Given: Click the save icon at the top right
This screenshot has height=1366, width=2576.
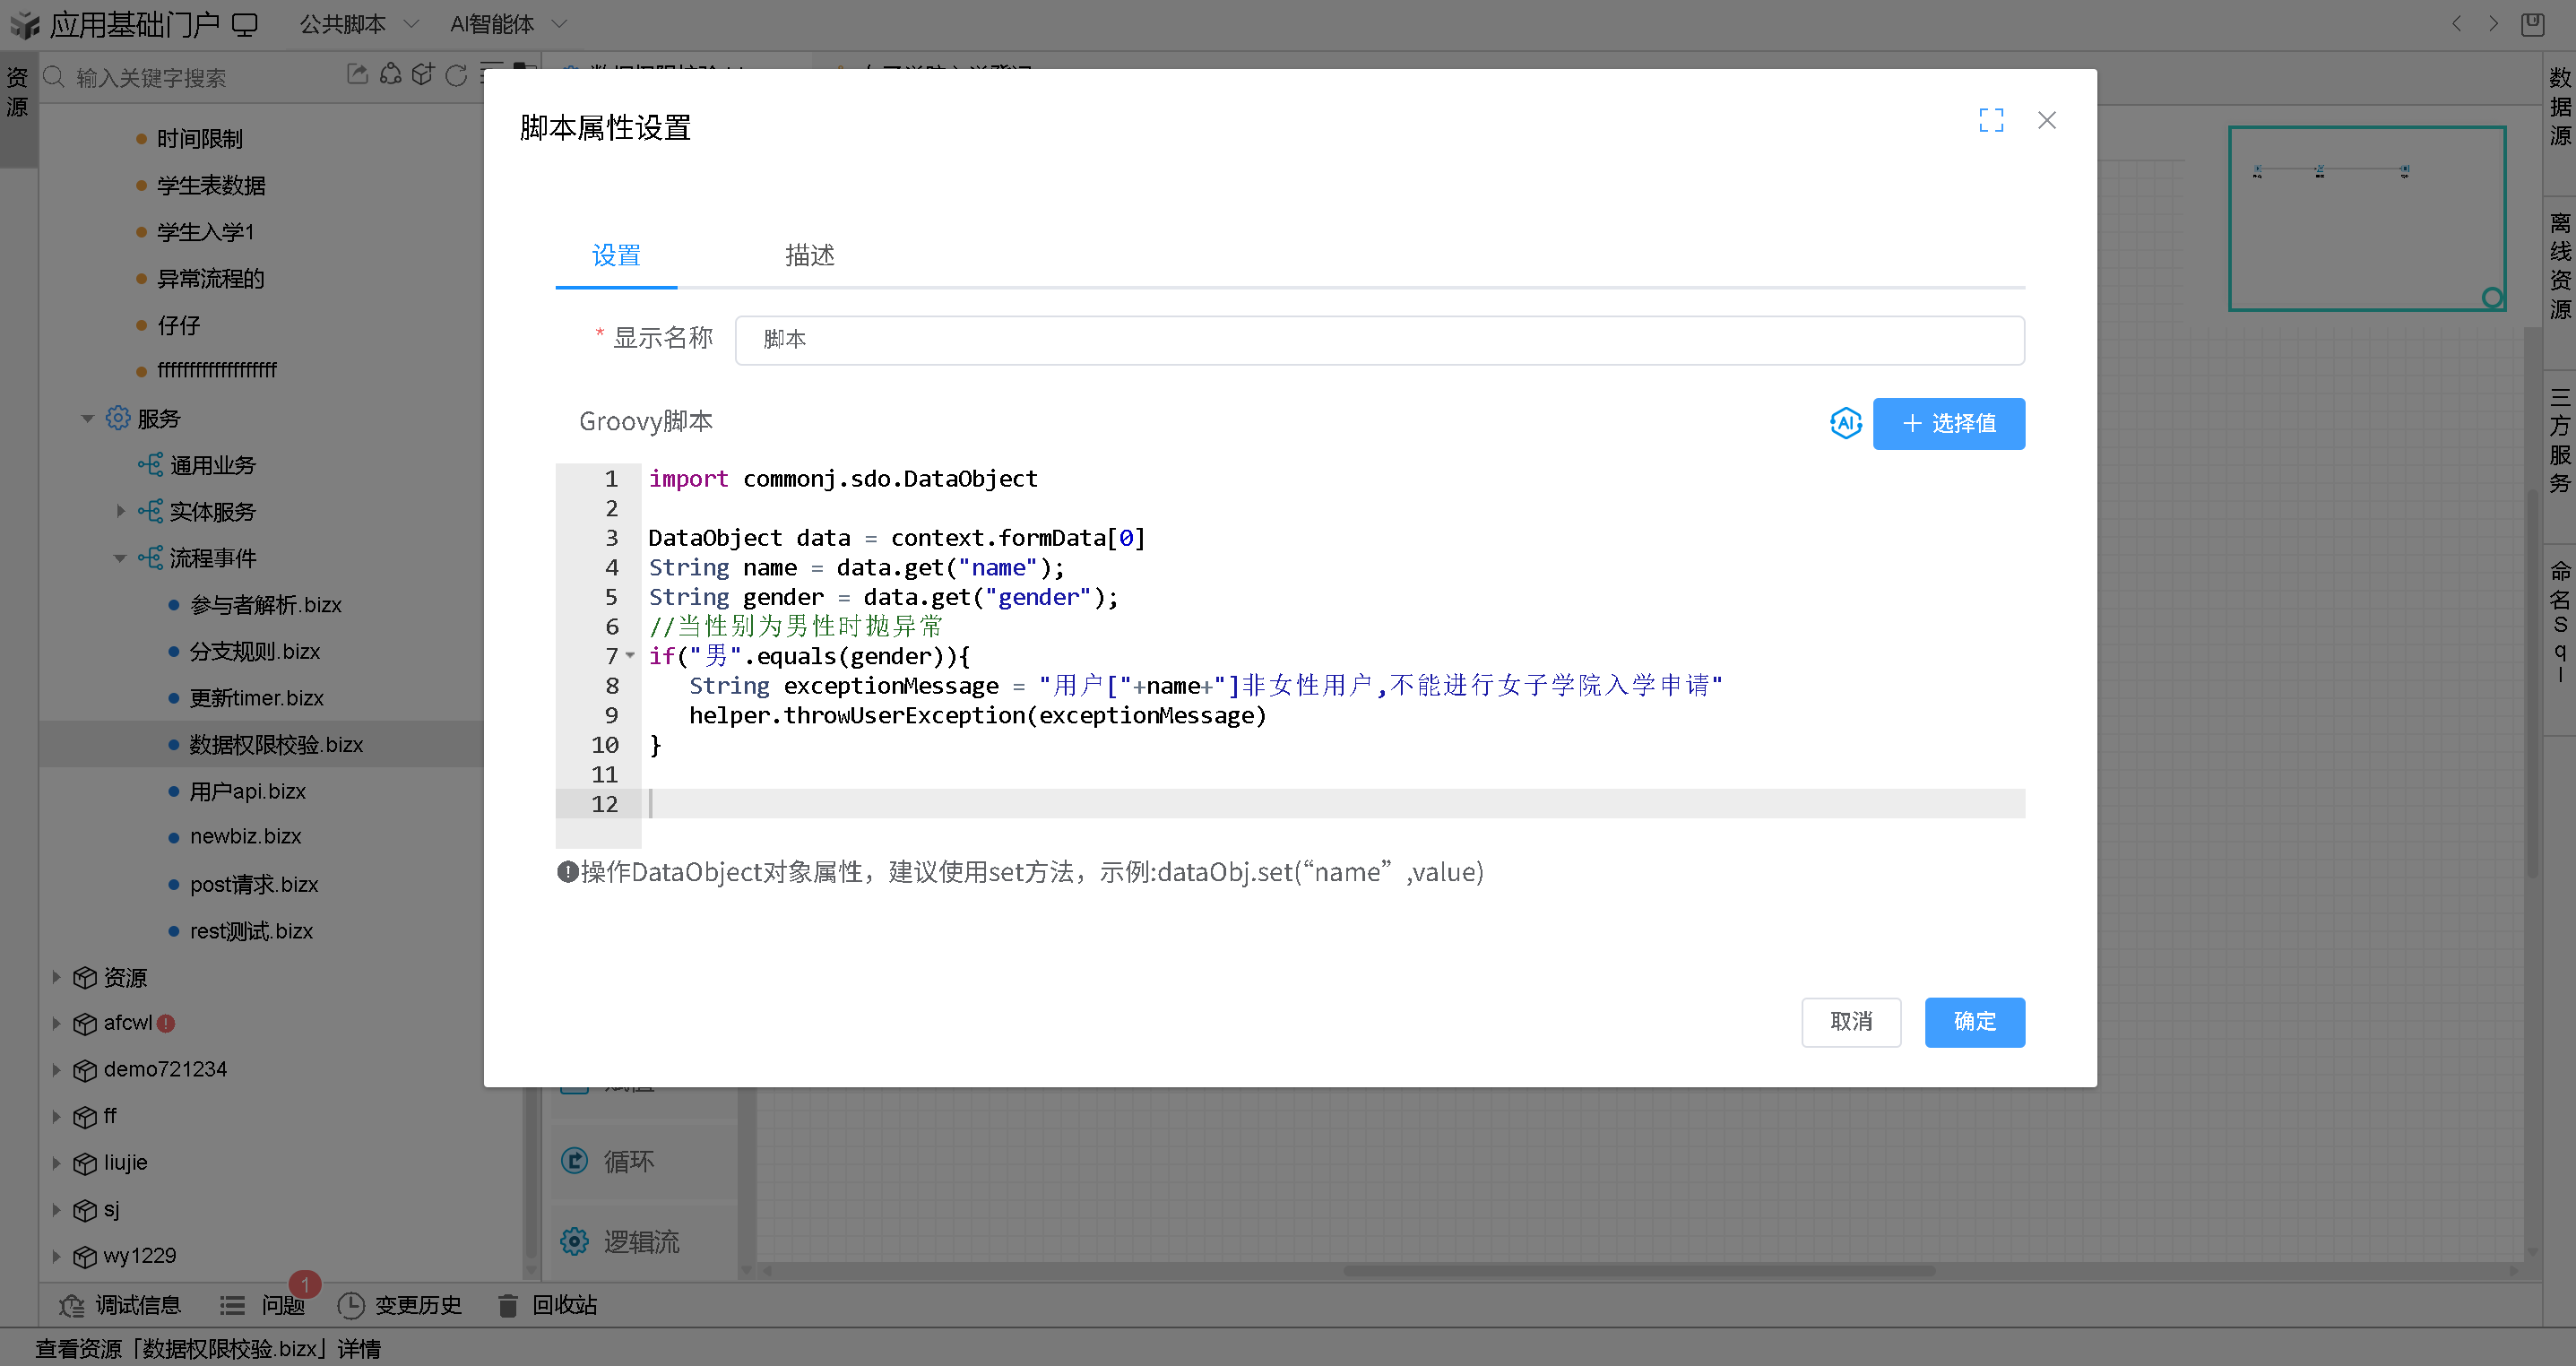Looking at the screenshot, I should click(x=2532, y=24).
